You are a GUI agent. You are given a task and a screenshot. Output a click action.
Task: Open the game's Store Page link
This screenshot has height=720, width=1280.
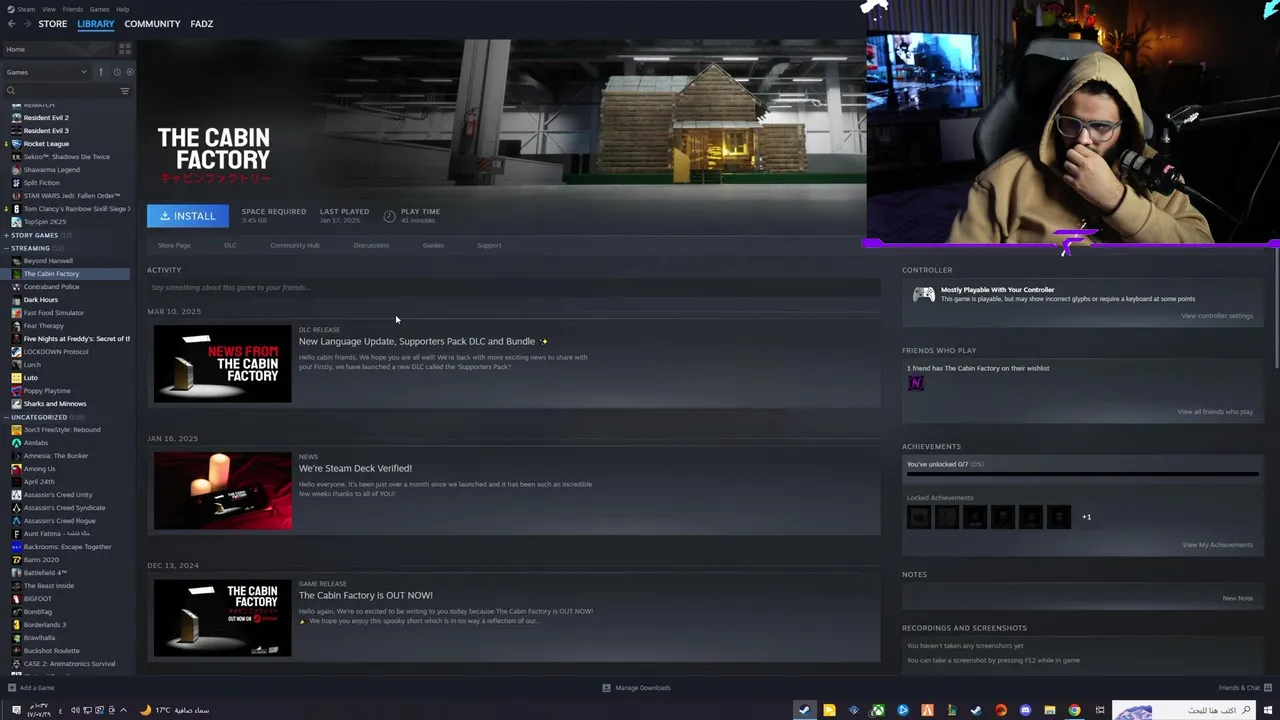click(x=174, y=245)
